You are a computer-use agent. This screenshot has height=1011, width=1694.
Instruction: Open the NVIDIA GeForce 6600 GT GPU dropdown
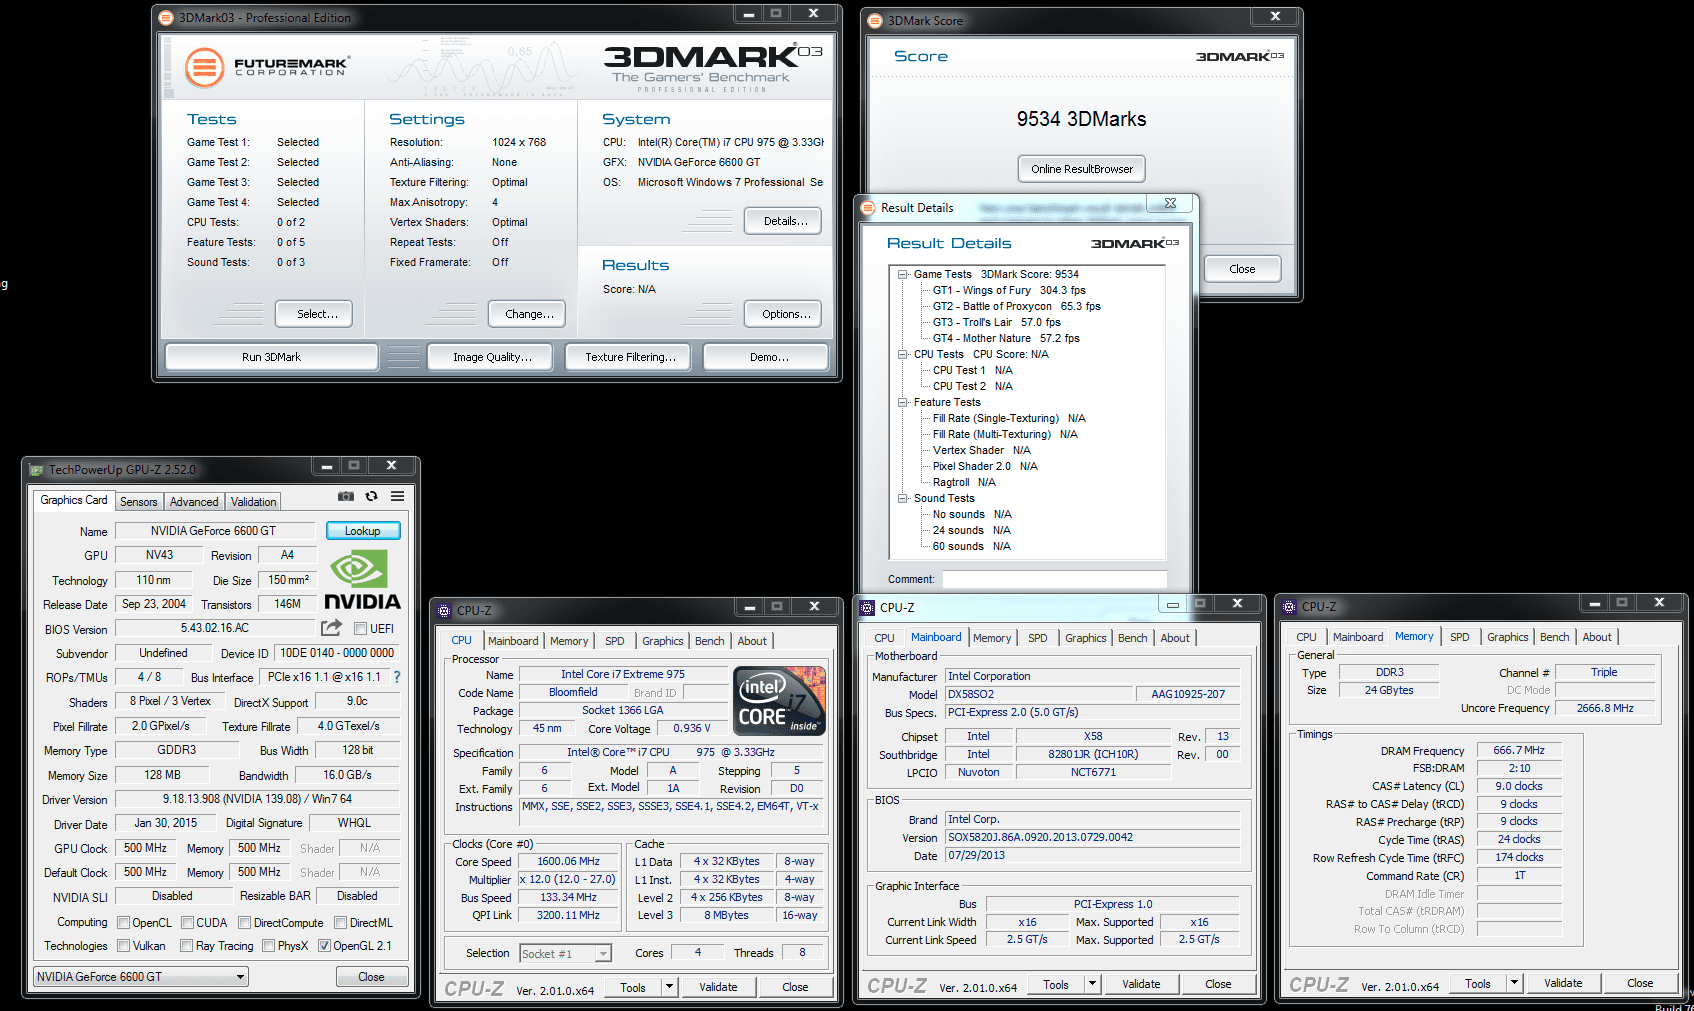coord(141,976)
